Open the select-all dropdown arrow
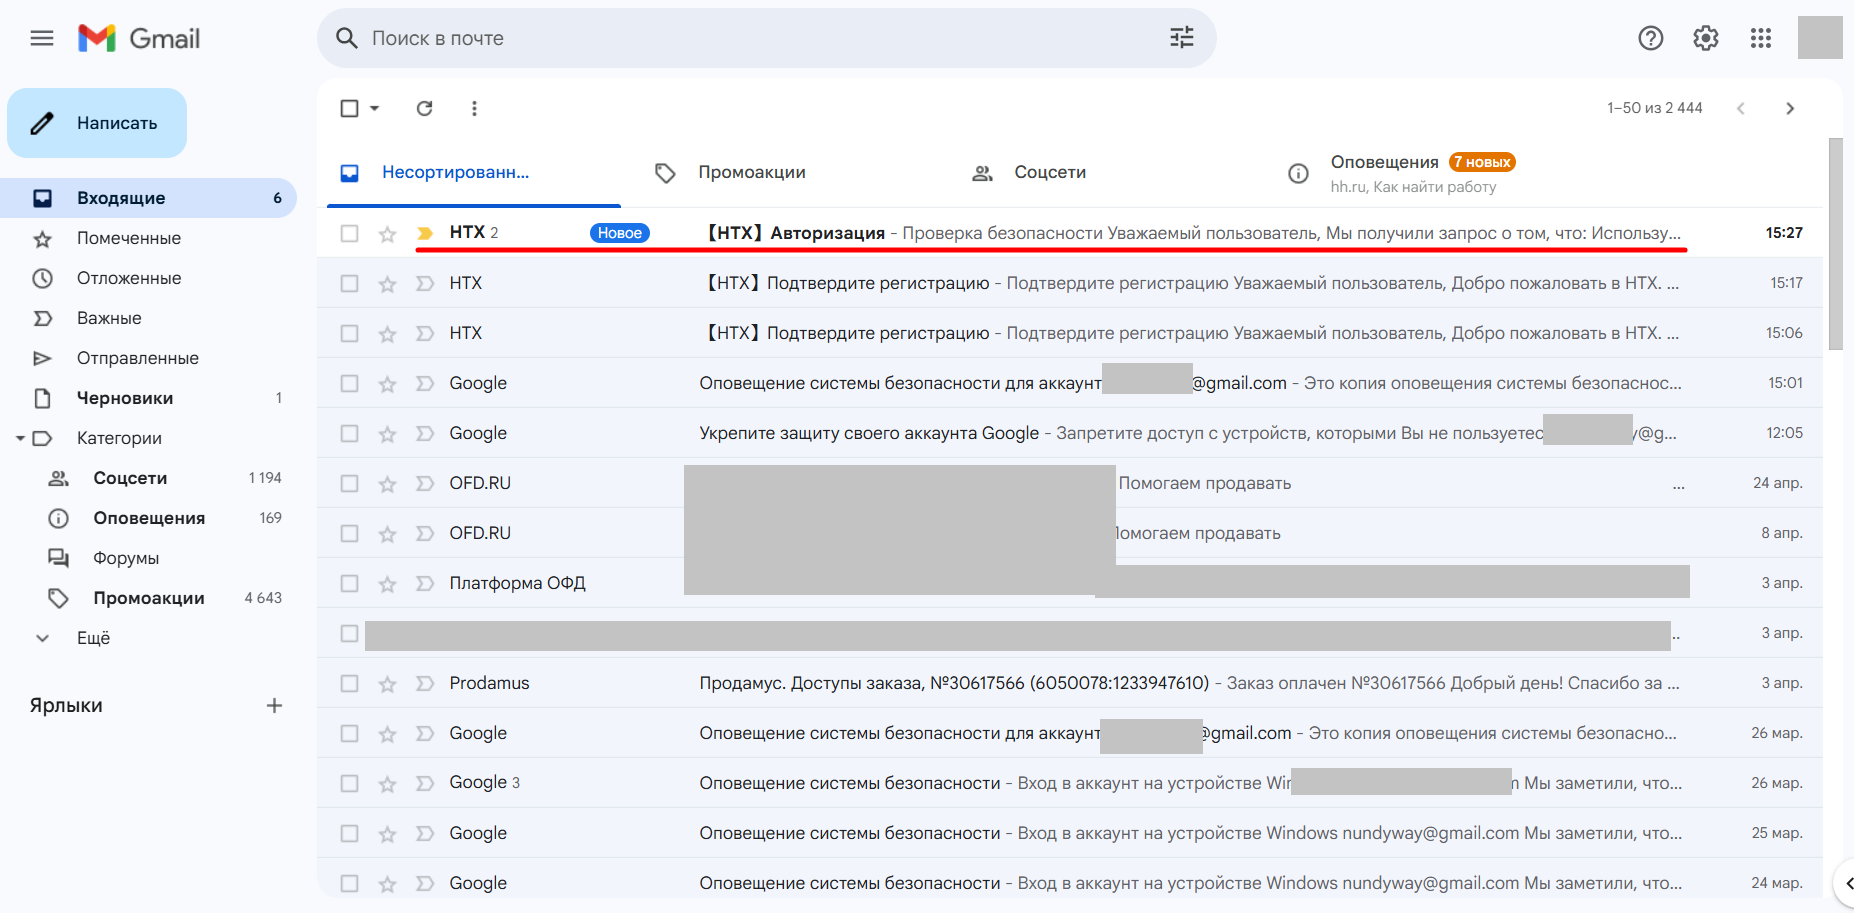Screen dimensions: 1854x913 (x=375, y=108)
